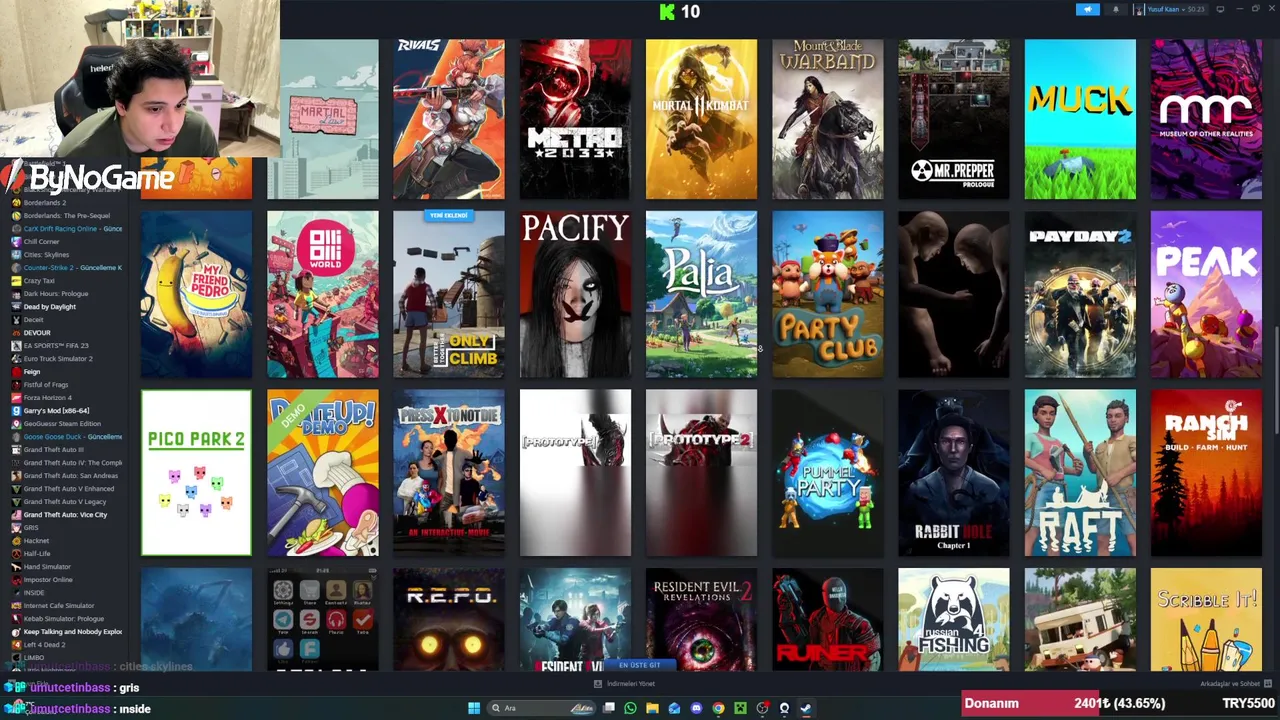Open the Party Club game cover

pyautogui.click(x=827, y=294)
